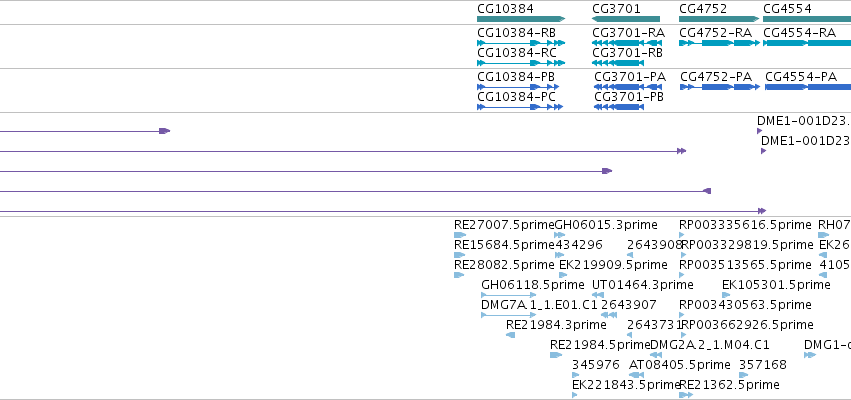Select the CG3701-RB transcript glyph

pos(618,63)
